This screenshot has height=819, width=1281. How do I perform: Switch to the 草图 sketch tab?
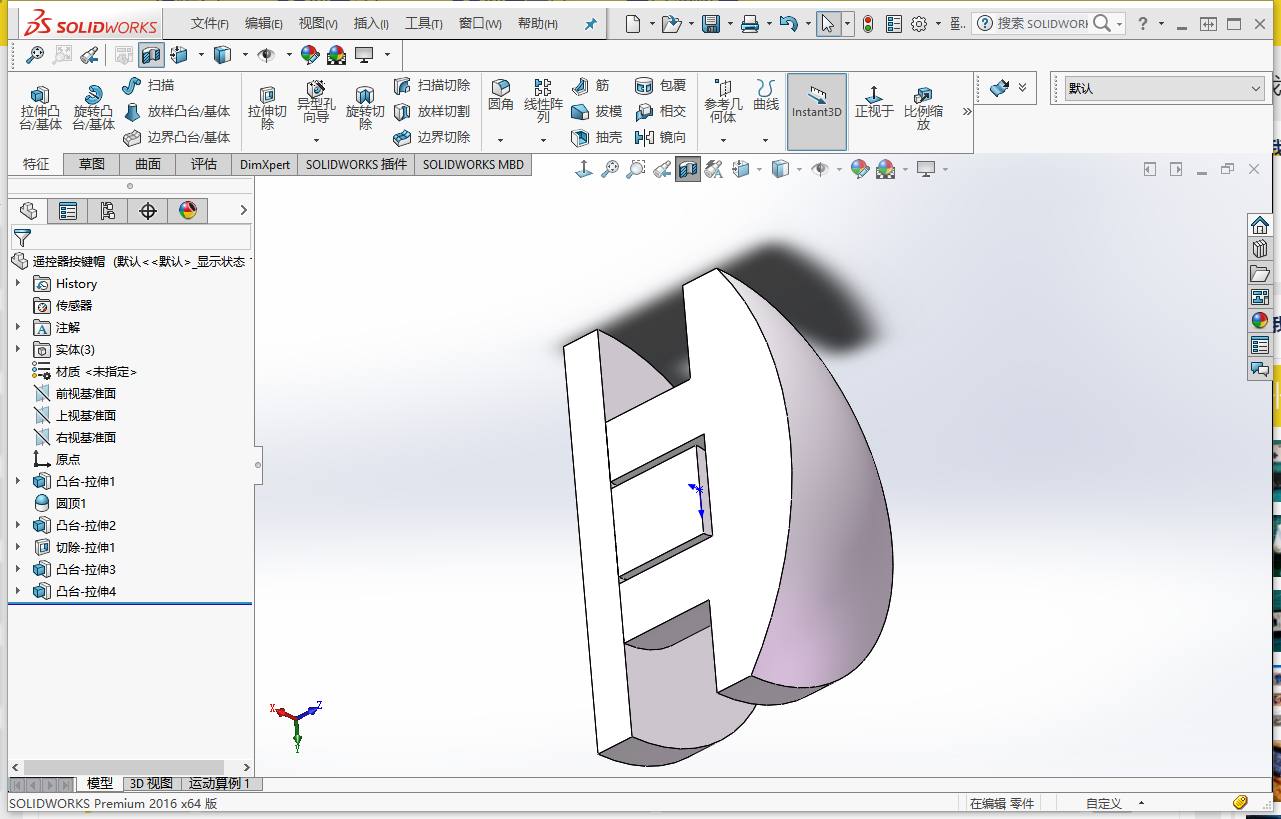[x=92, y=164]
